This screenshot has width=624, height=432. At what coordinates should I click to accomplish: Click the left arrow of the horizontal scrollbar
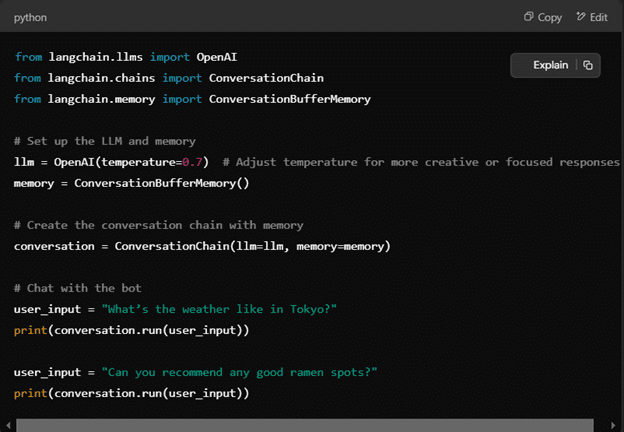pyautogui.click(x=8, y=425)
